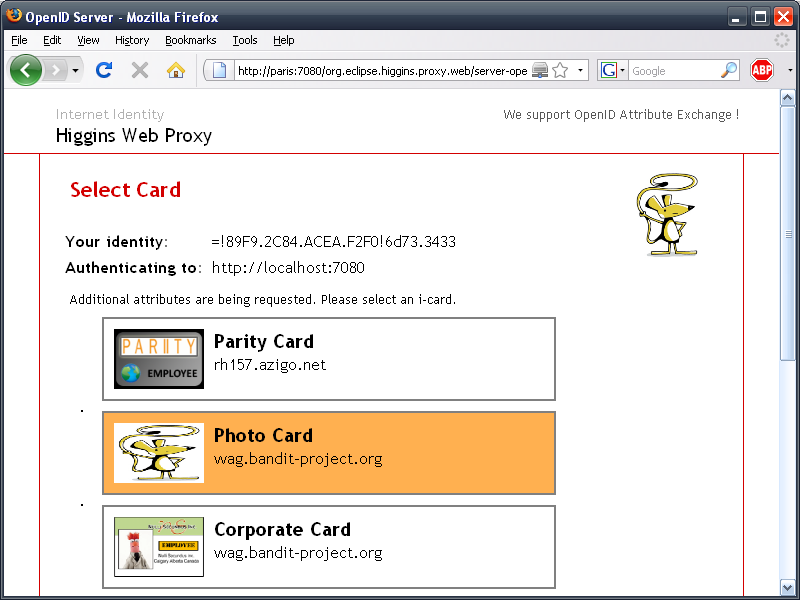Click the Parity Employee card thumbnail
The height and width of the screenshot is (600, 800).
point(159,359)
